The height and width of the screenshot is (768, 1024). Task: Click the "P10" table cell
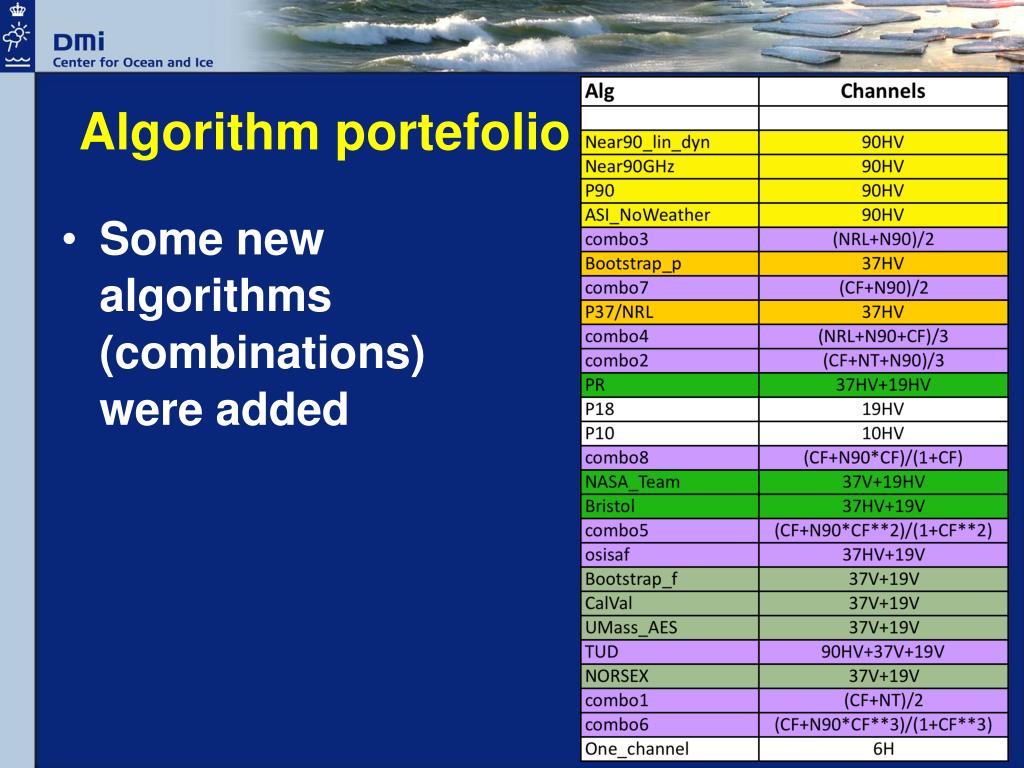pos(670,434)
